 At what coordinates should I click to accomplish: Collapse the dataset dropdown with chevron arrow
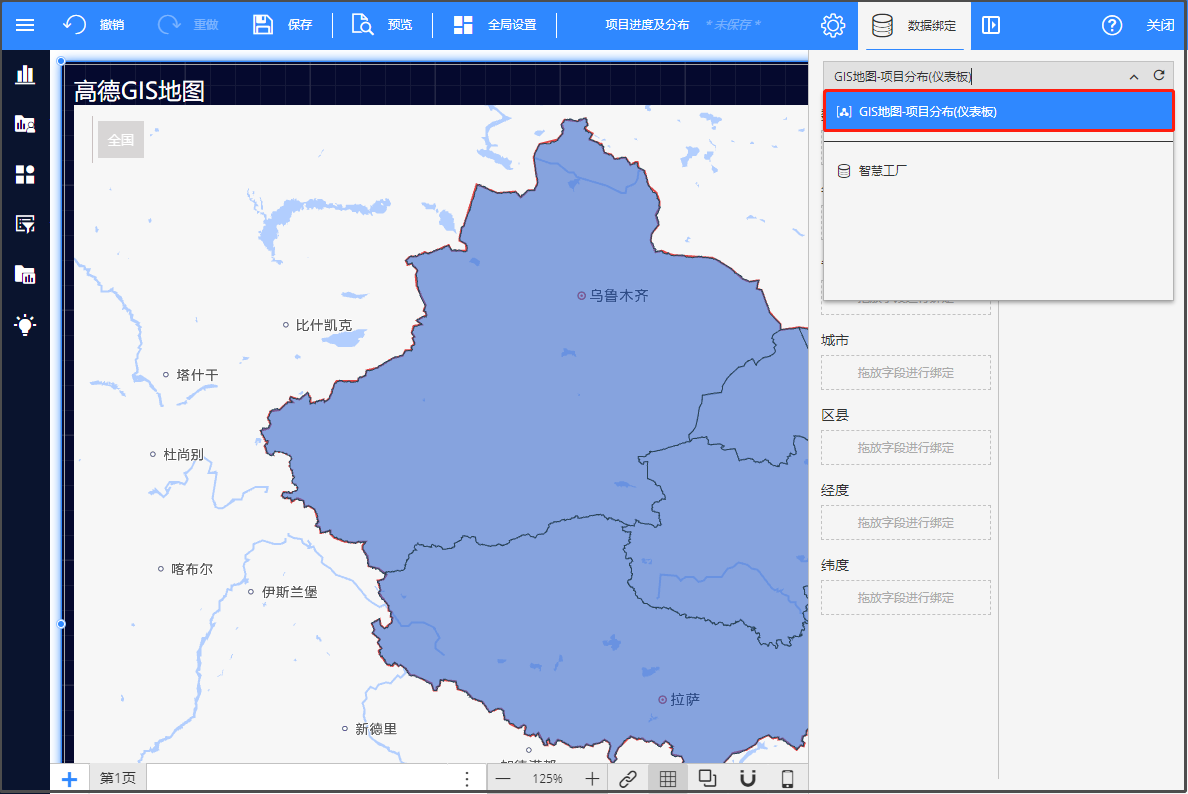pyautogui.click(x=1134, y=76)
